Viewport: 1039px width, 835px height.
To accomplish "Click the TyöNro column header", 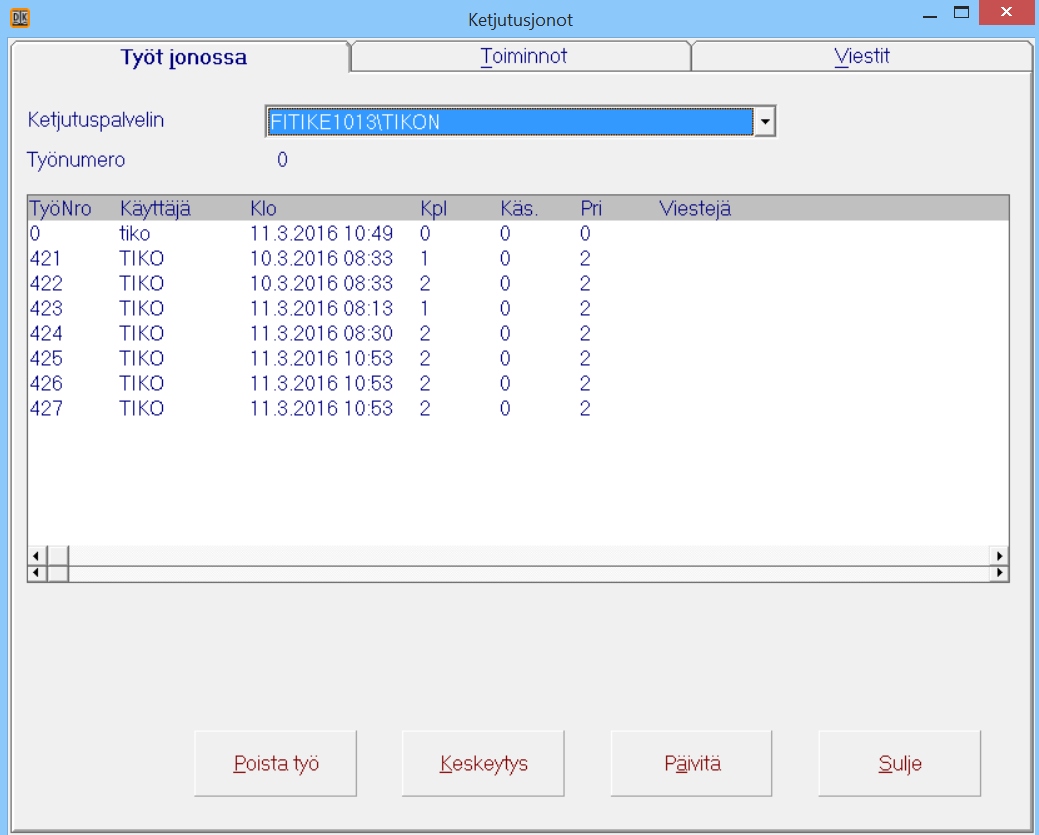I will click(x=60, y=209).
